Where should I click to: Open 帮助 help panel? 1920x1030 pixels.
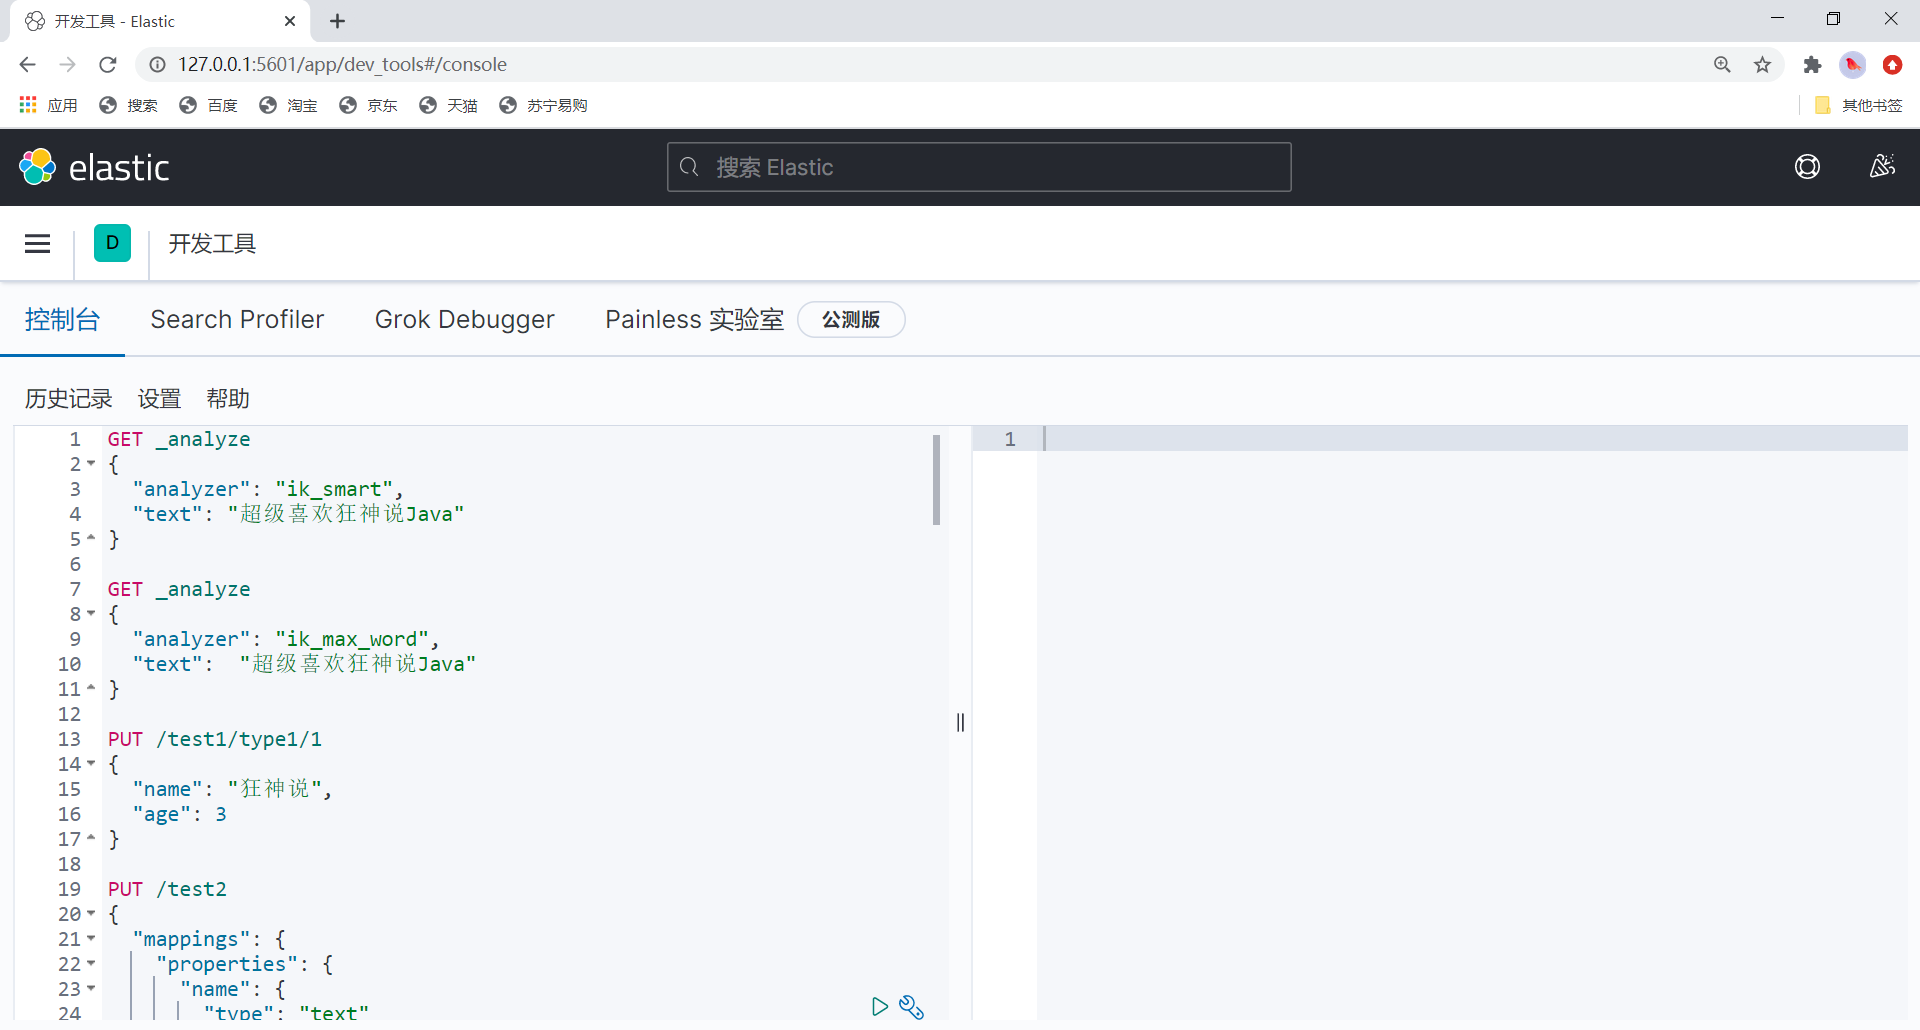click(228, 399)
